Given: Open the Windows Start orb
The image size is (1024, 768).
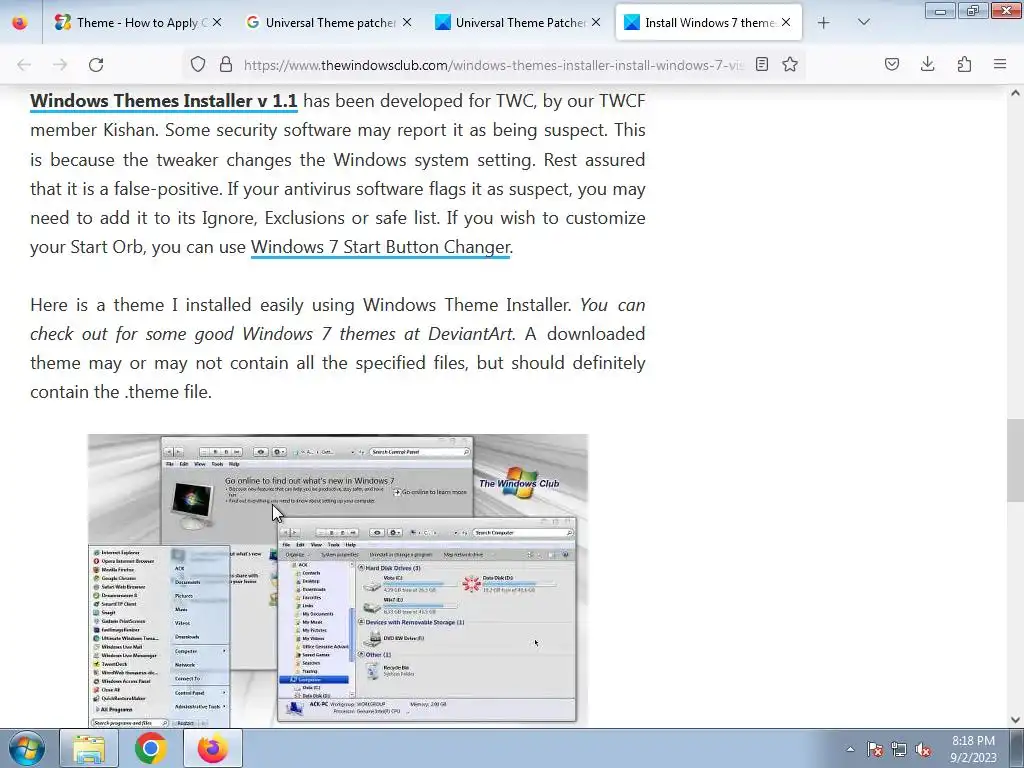Looking at the screenshot, I should coord(27,748).
